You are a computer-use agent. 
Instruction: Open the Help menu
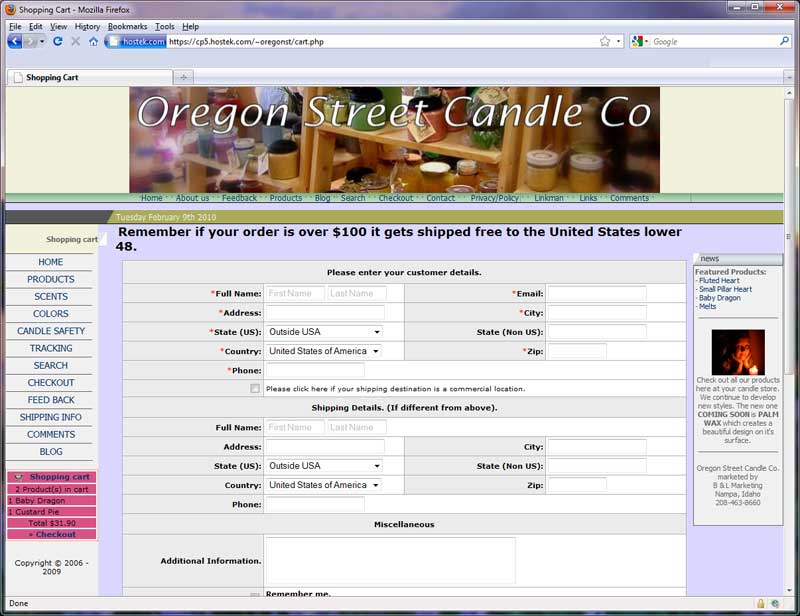[x=190, y=27]
